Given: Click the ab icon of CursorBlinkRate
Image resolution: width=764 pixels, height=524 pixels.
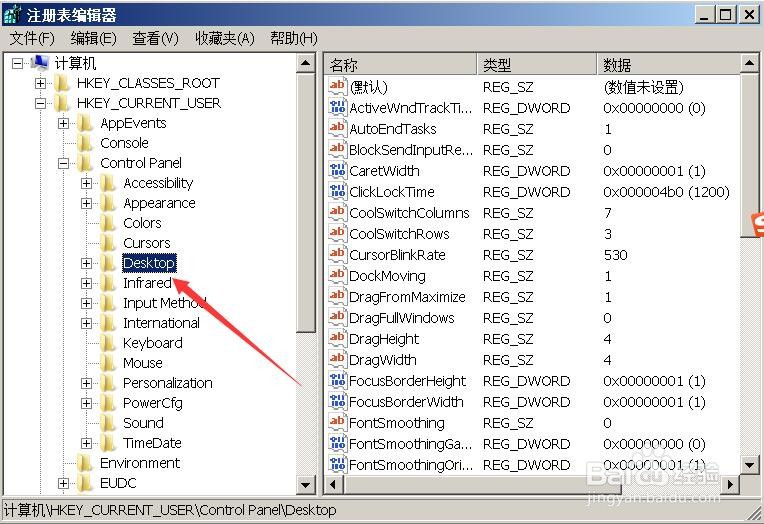Looking at the screenshot, I should (x=337, y=254).
